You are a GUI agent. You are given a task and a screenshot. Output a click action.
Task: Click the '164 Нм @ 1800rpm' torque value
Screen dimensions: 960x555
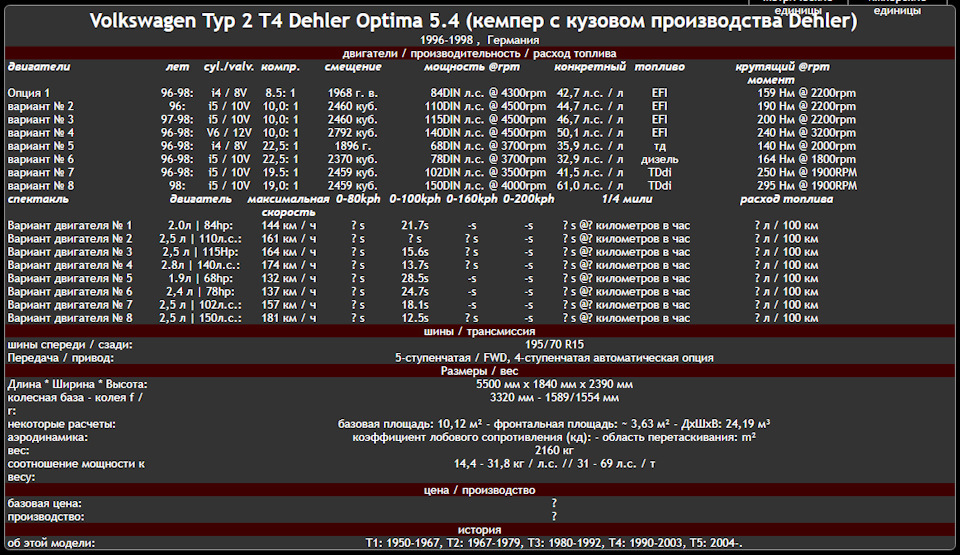click(806, 159)
